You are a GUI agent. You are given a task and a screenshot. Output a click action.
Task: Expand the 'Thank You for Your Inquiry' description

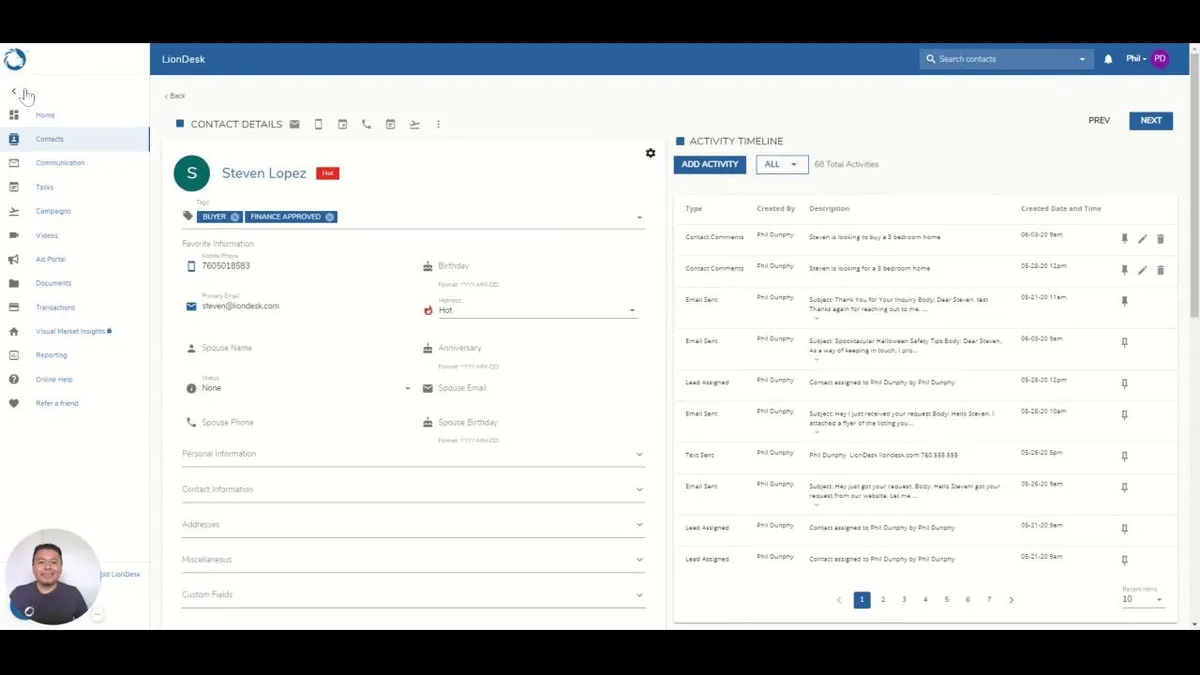(816, 318)
